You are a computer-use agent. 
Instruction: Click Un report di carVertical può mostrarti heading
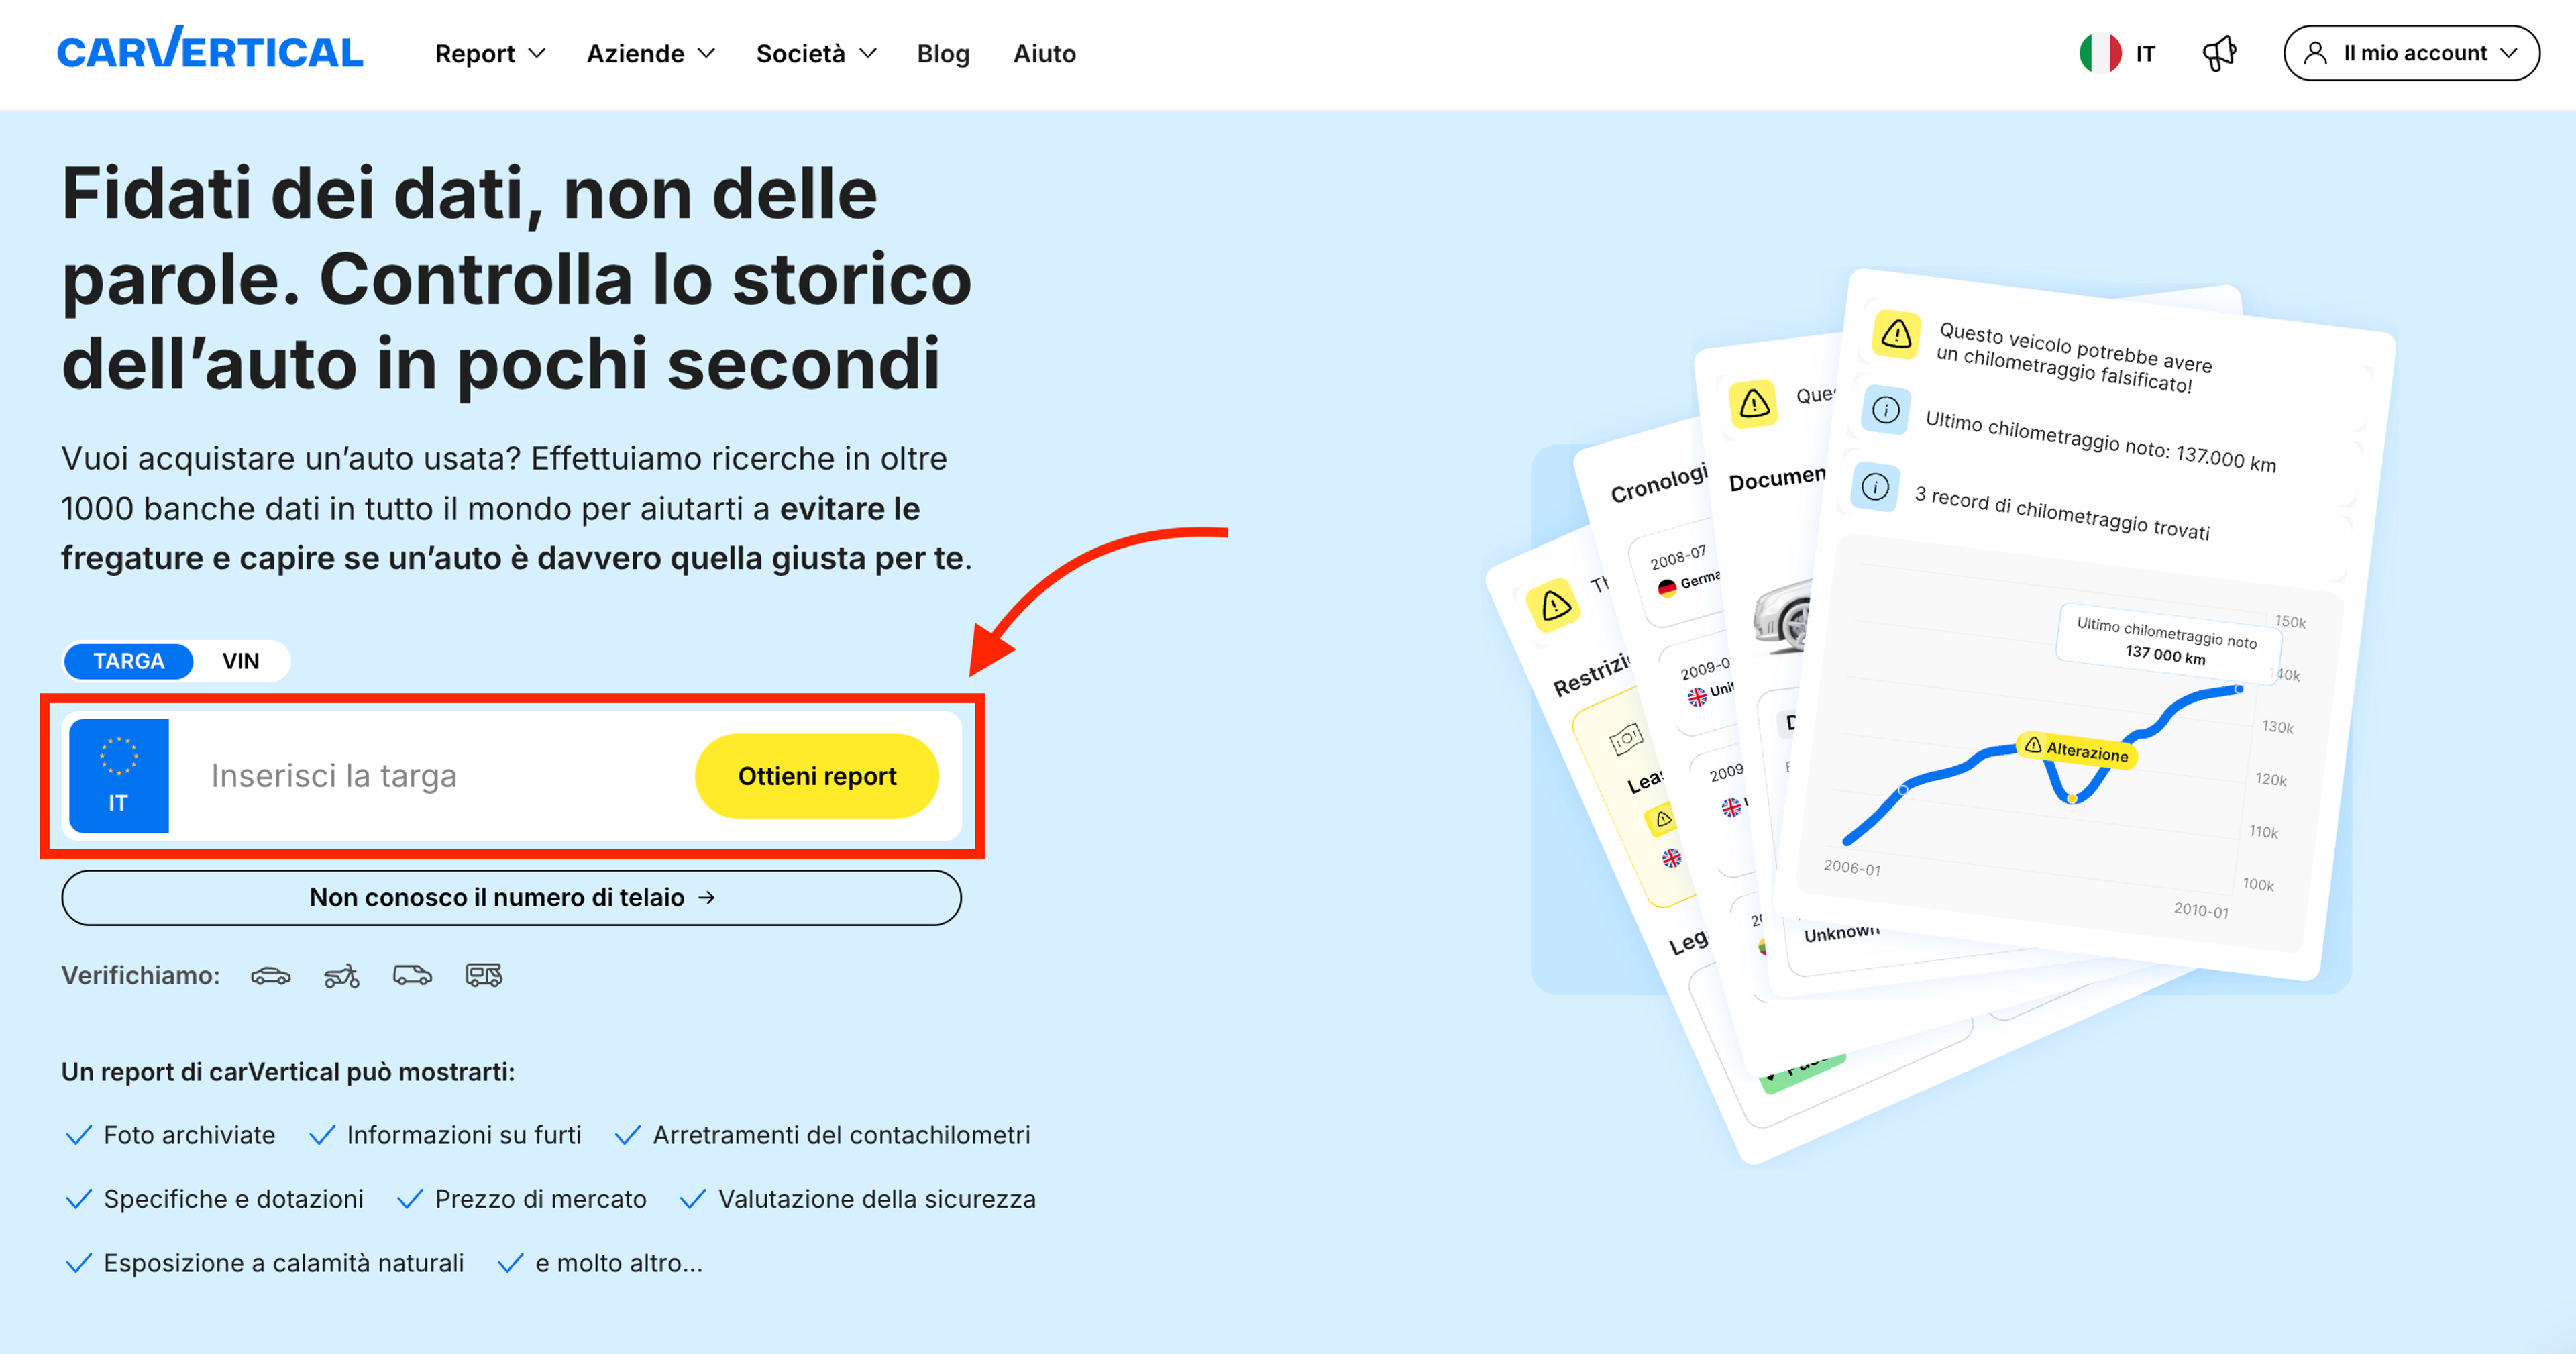coord(288,1072)
